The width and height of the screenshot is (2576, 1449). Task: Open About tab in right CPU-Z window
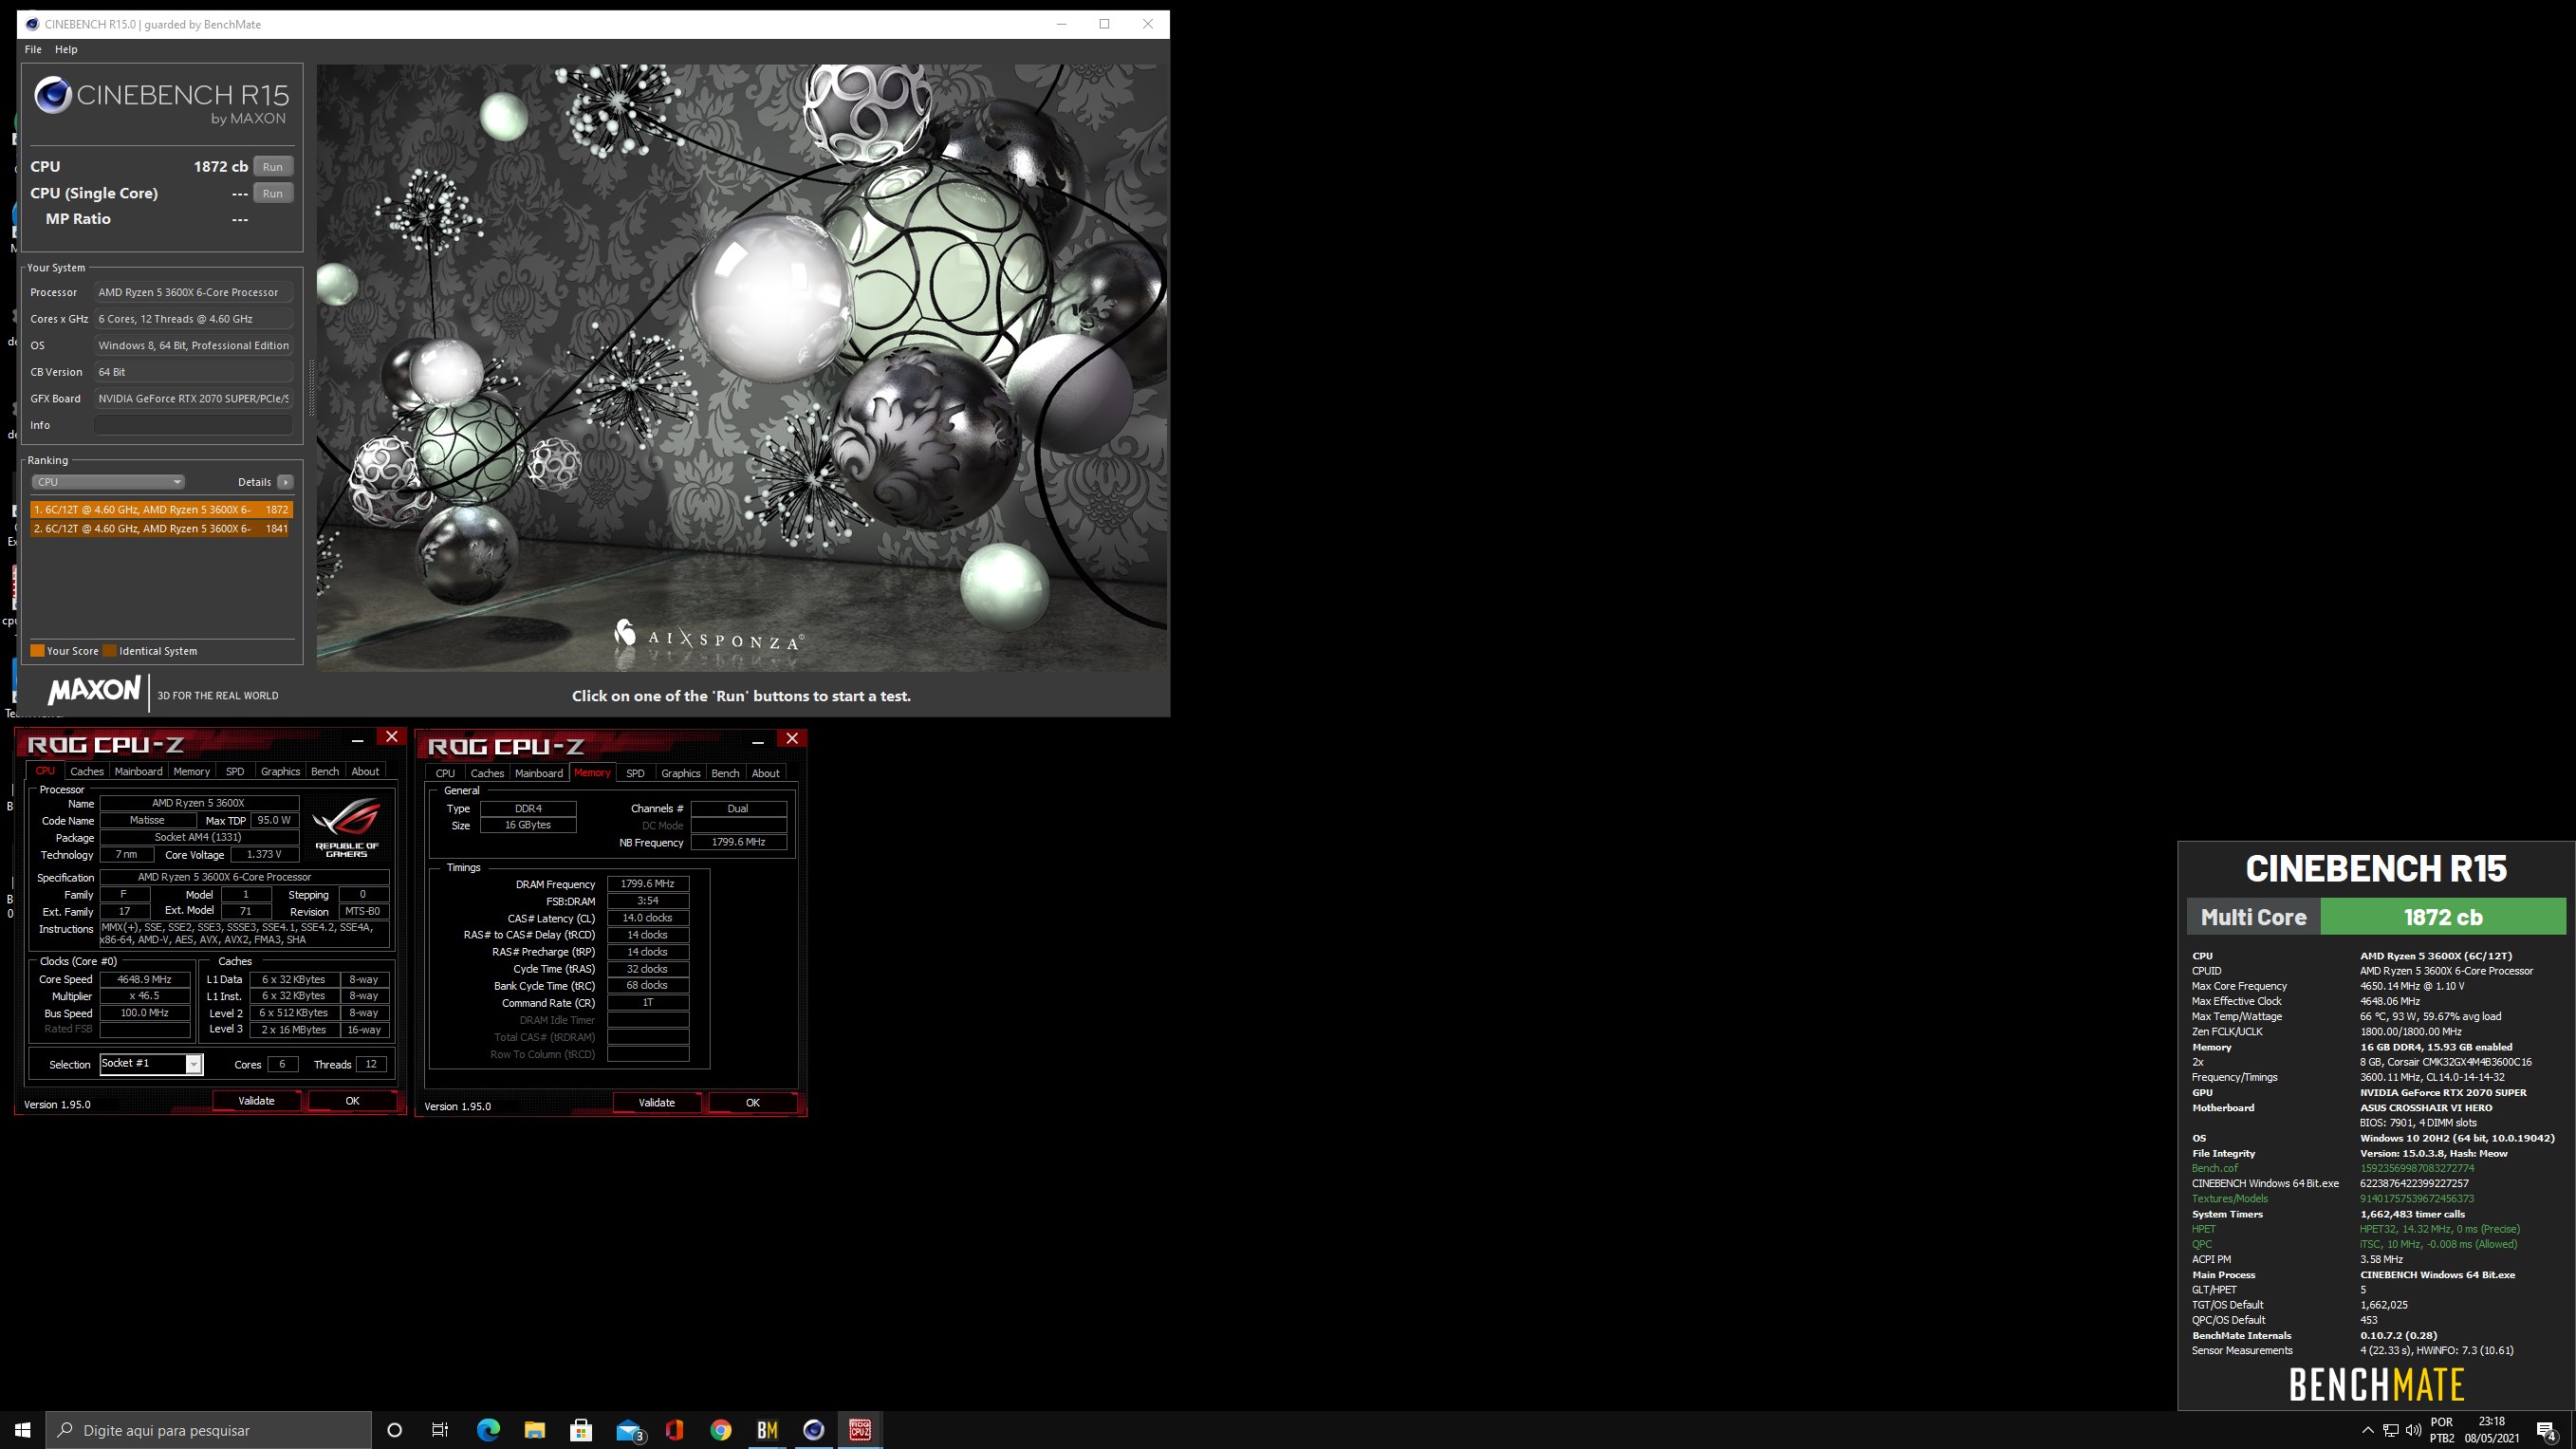[x=765, y=773]
